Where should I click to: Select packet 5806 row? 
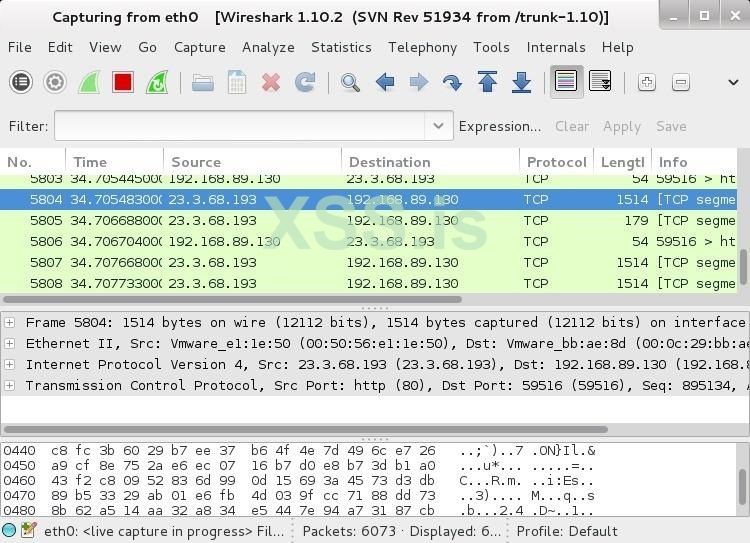click(x=368, y=242)
